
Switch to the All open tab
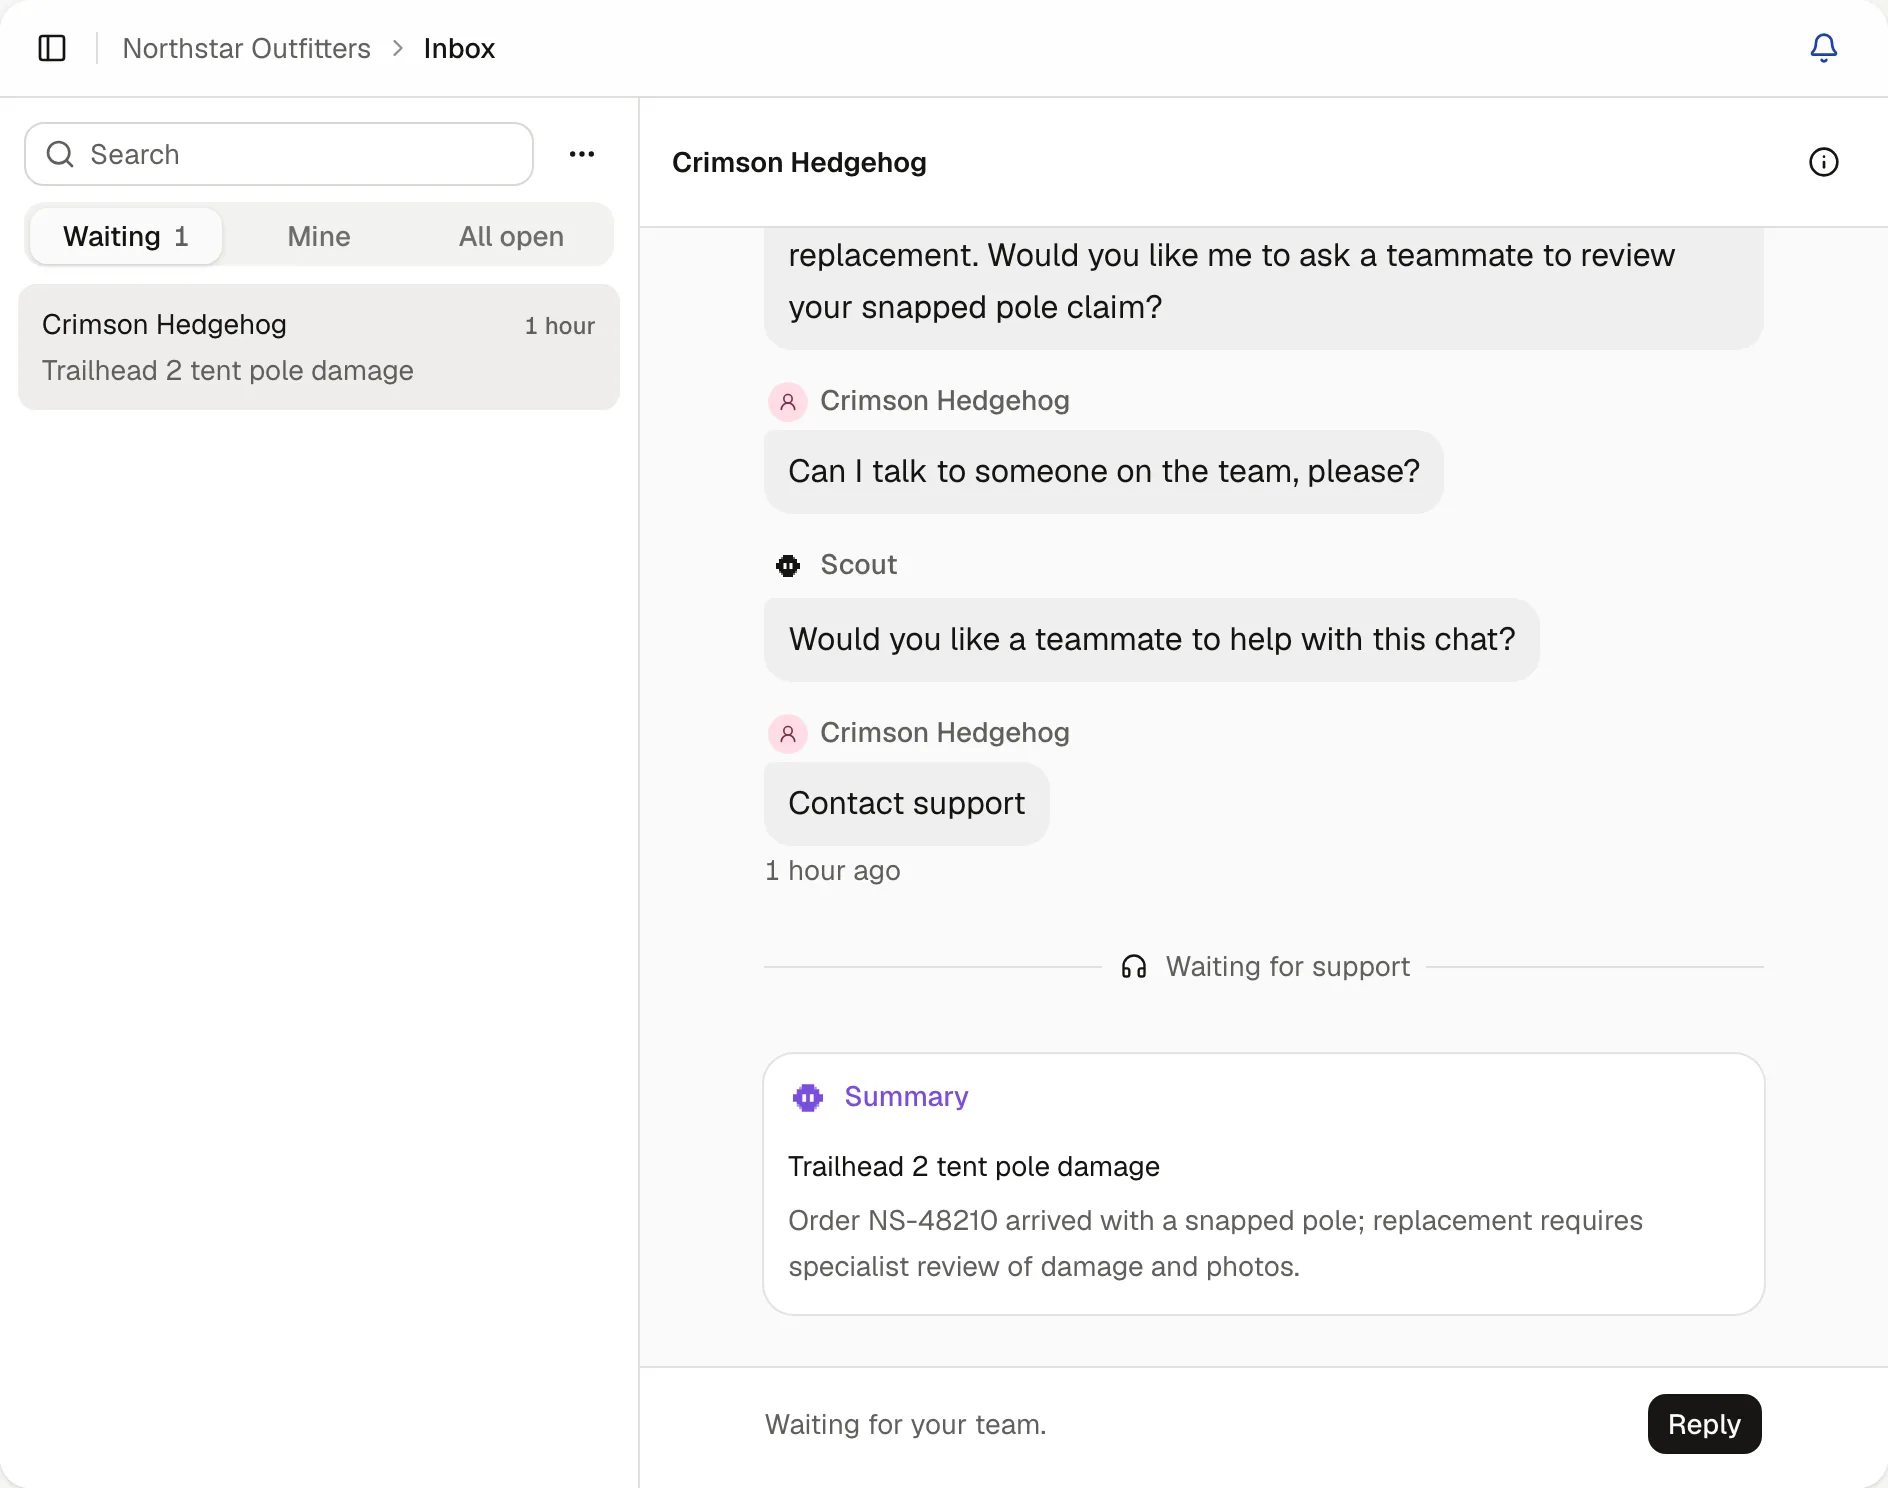(511, 236)
